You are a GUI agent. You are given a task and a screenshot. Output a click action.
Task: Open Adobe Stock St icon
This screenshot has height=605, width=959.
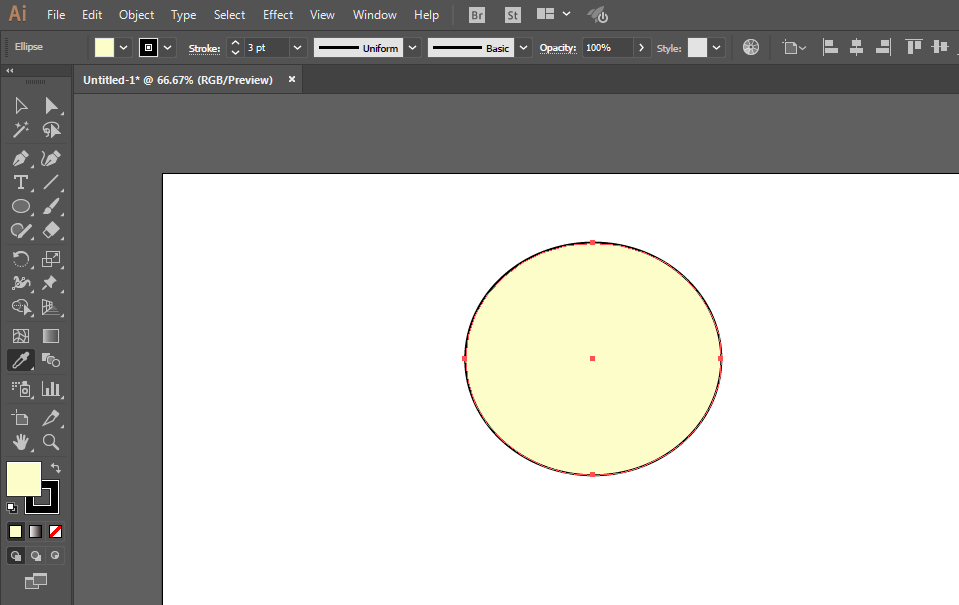513,15
